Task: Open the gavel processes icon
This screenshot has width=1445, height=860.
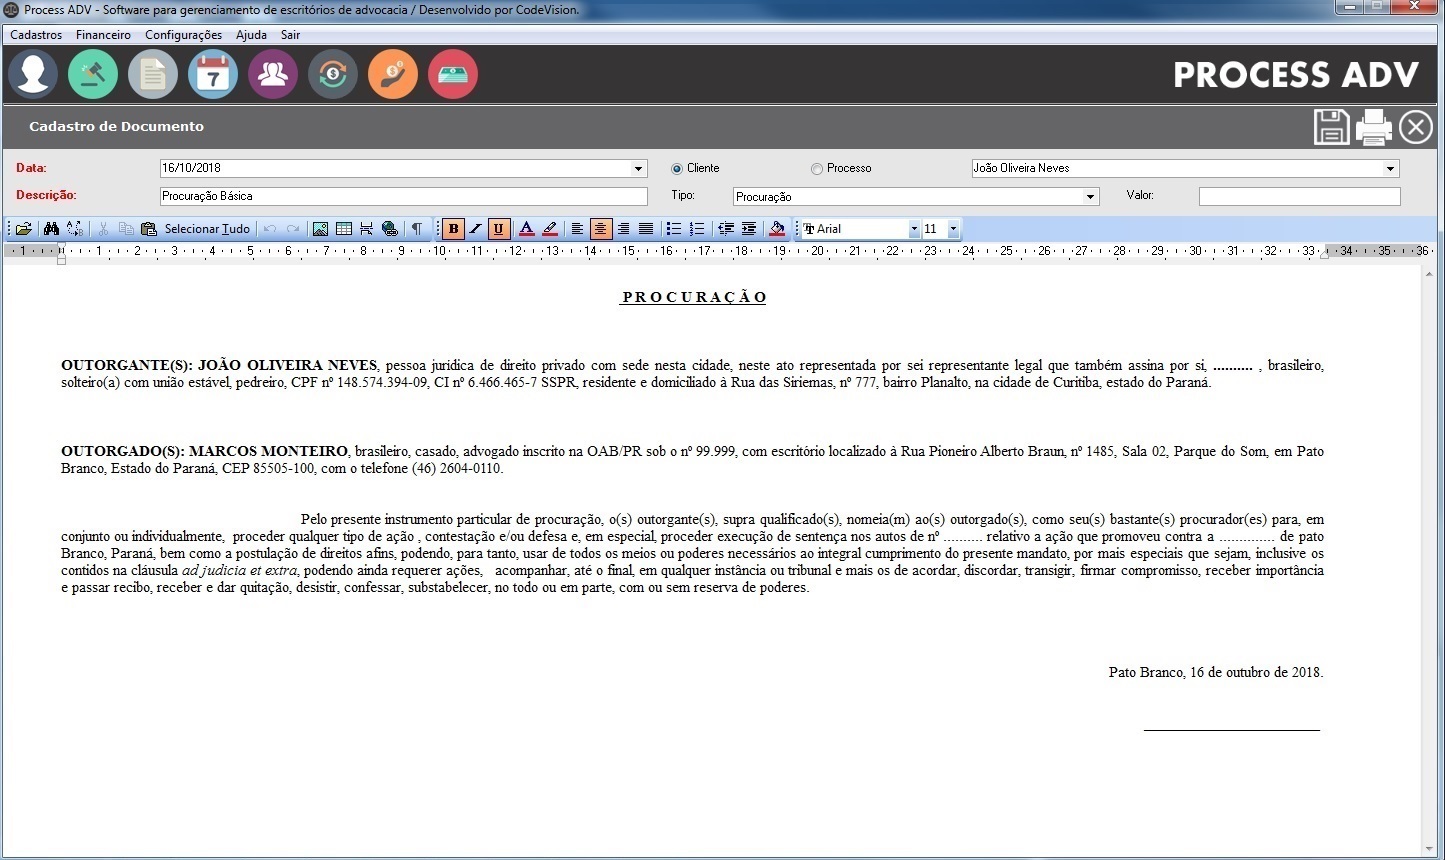Action: click(93, 75)
